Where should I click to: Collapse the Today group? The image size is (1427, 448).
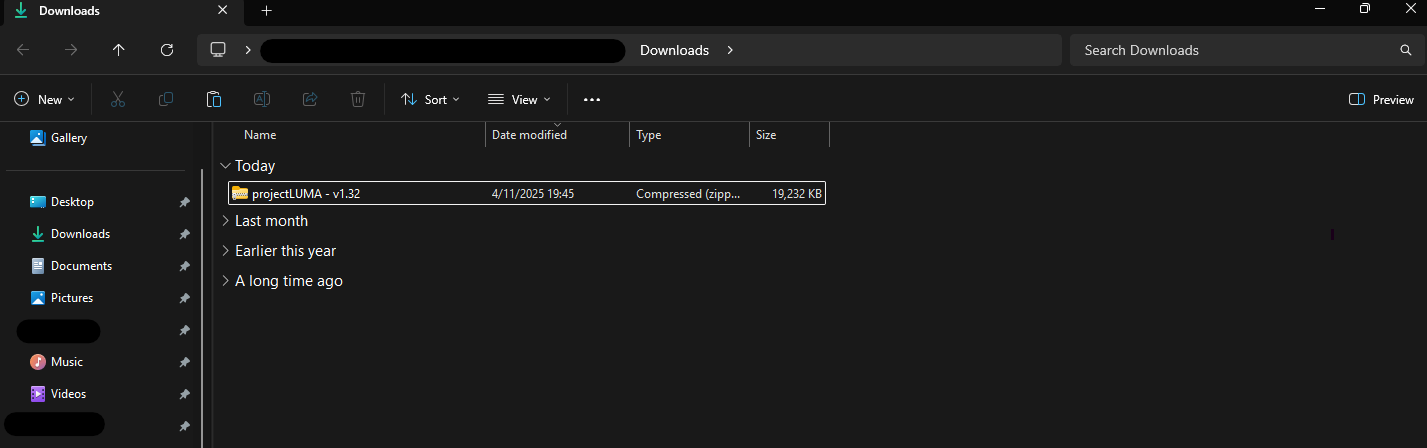click(x=225, y=166)
